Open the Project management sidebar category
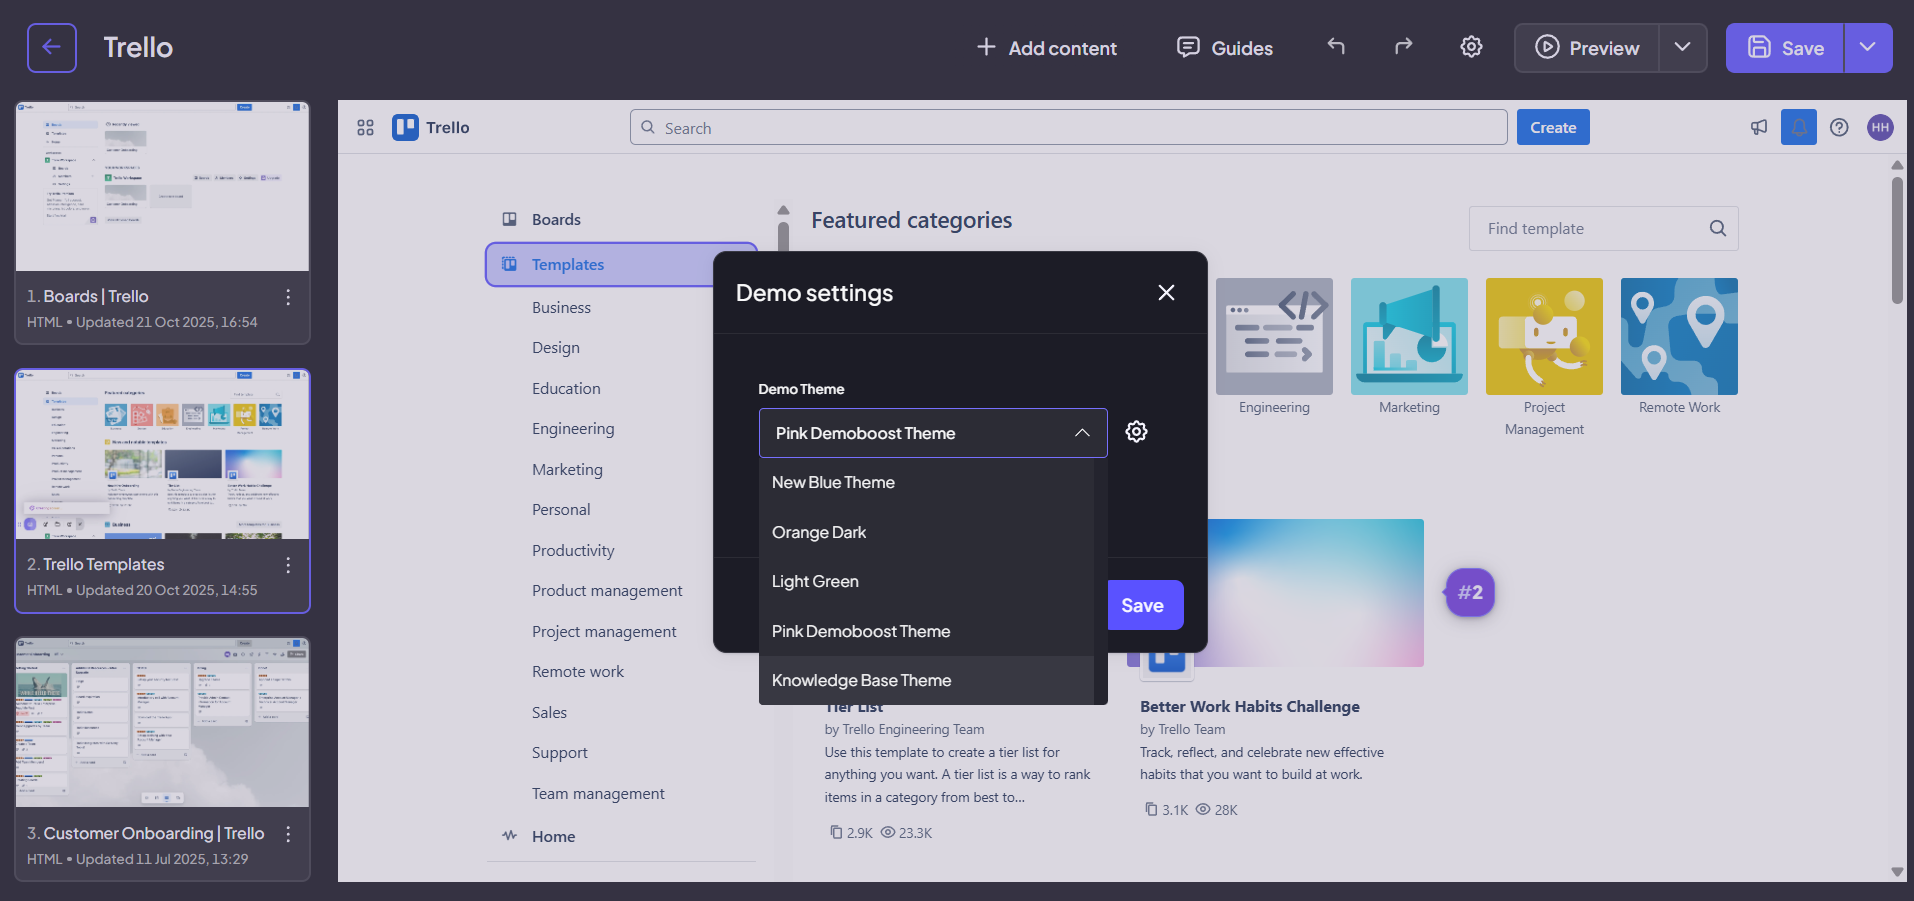The image size is (1914, 901). [604, 631]
